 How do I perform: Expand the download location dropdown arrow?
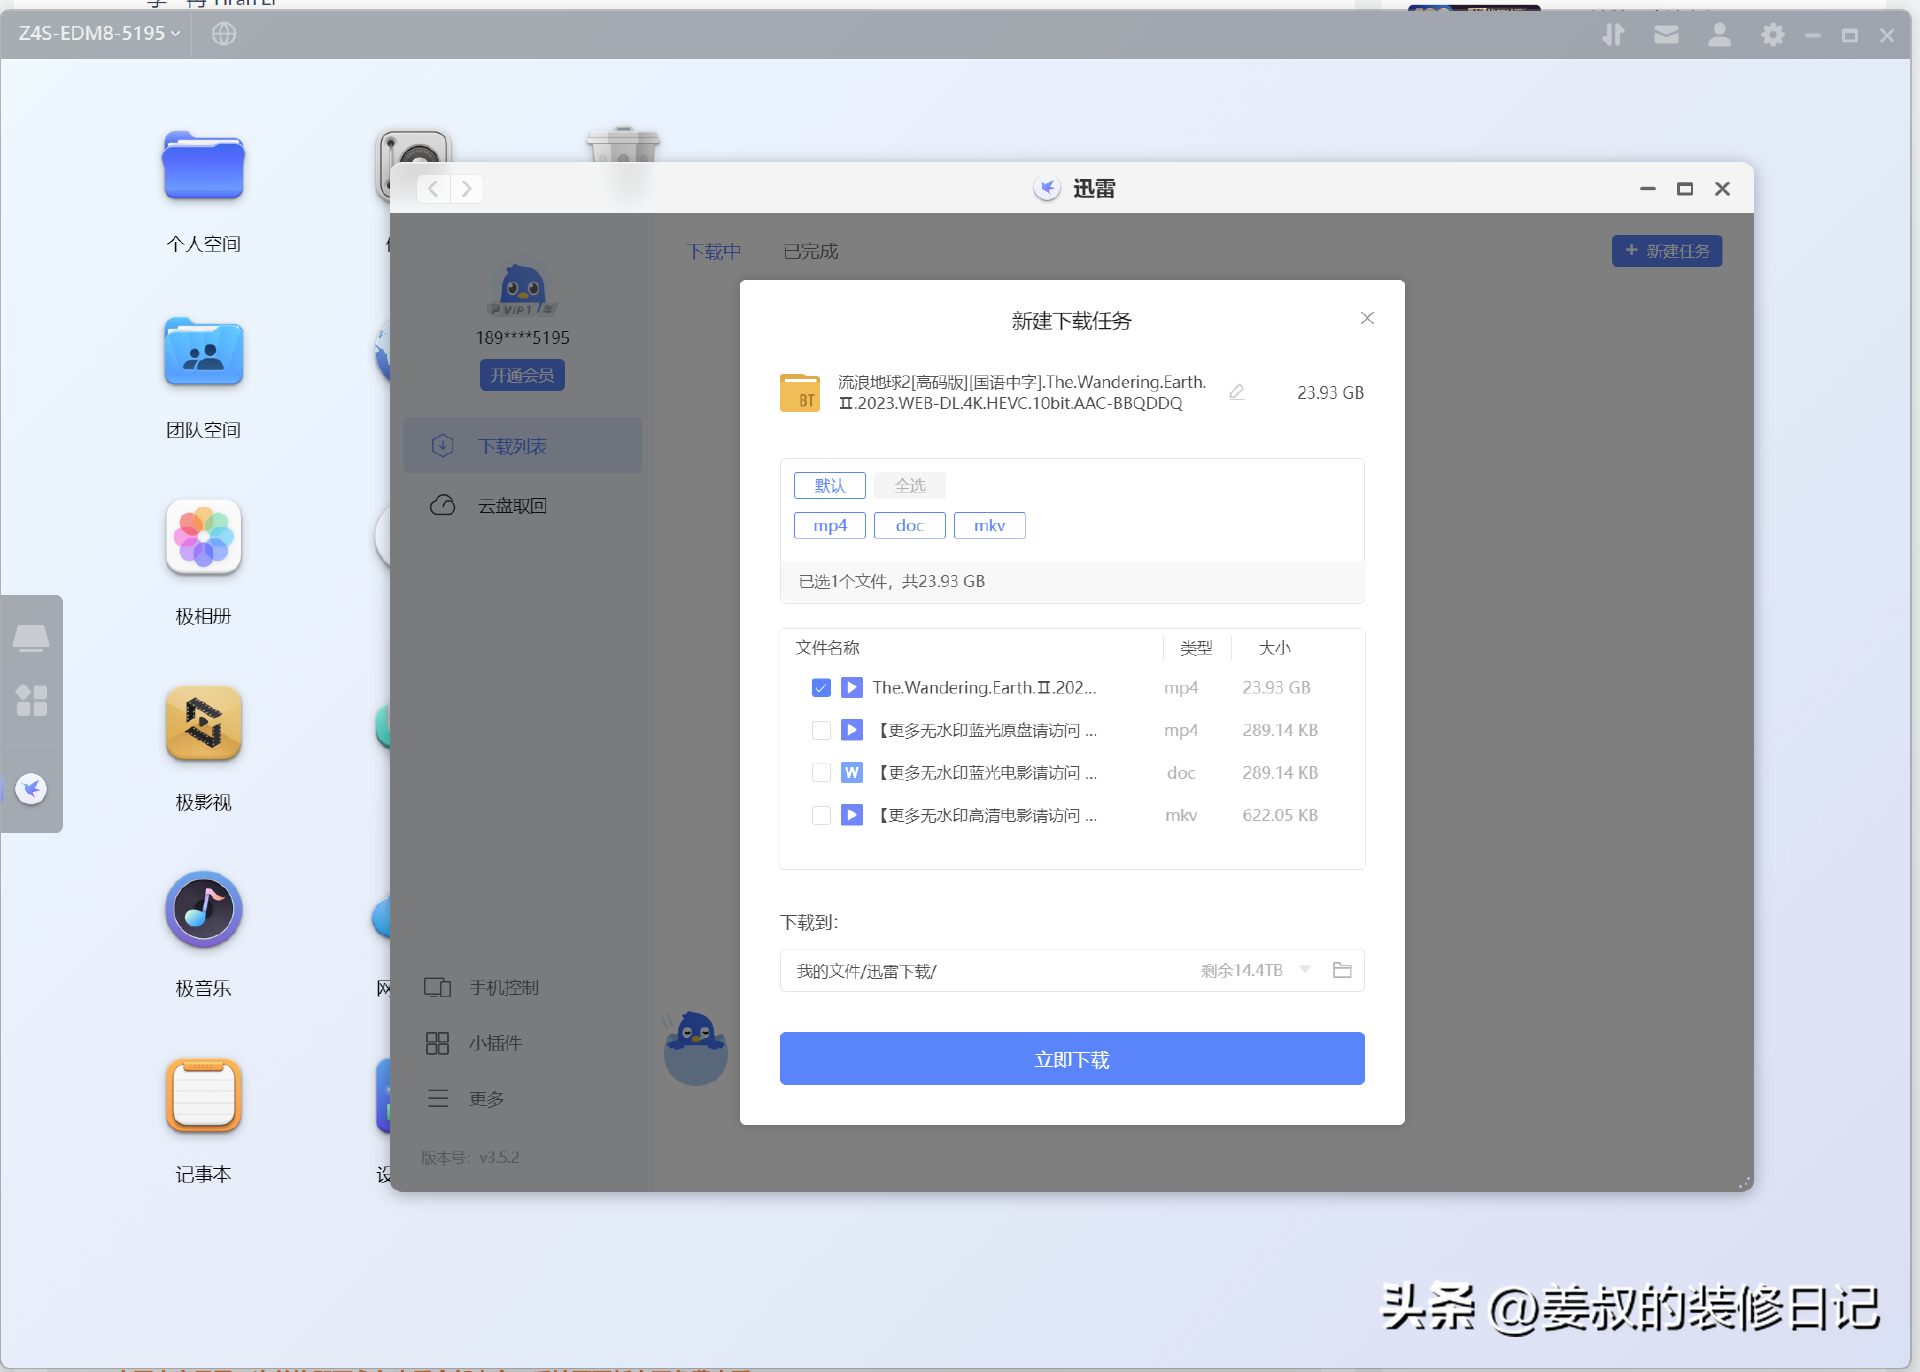[x=1305, y=970]
